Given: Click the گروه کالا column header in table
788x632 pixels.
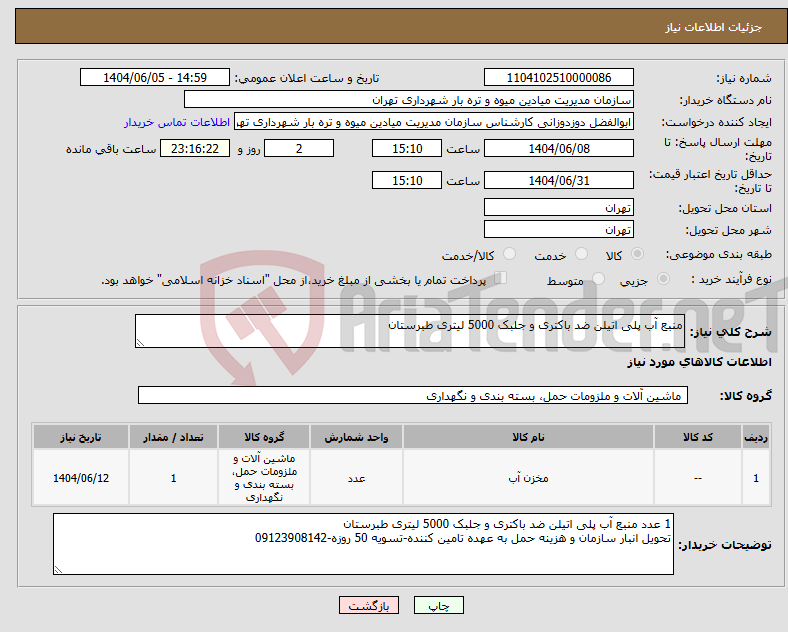Looking at the screenshot, I should coord(264,437).
